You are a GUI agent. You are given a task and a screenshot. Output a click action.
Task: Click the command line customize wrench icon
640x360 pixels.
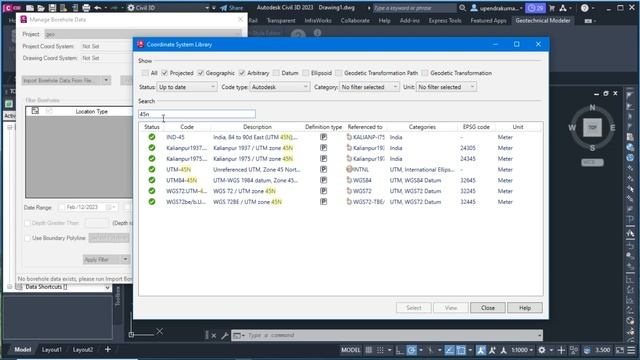click(x=224, y=336)
